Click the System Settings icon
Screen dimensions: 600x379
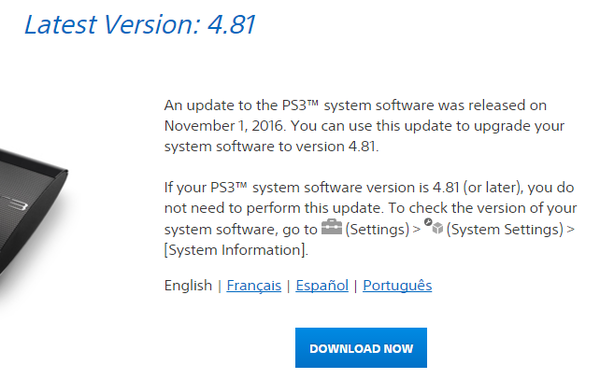(x=433, y=226)
